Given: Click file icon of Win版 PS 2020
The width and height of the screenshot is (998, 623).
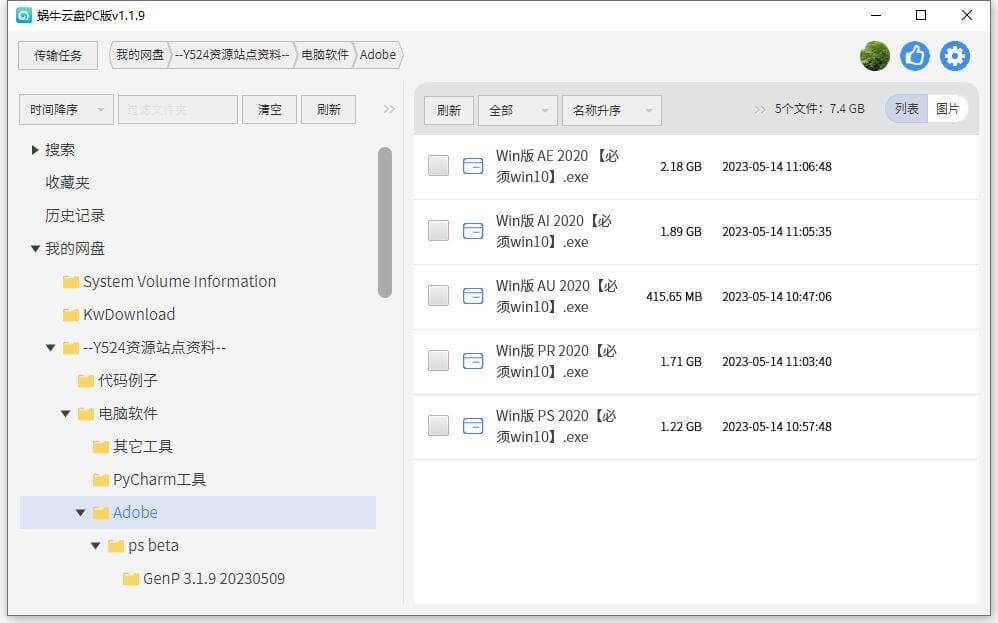Looking at the screenshot, I should tap(473, 426).
